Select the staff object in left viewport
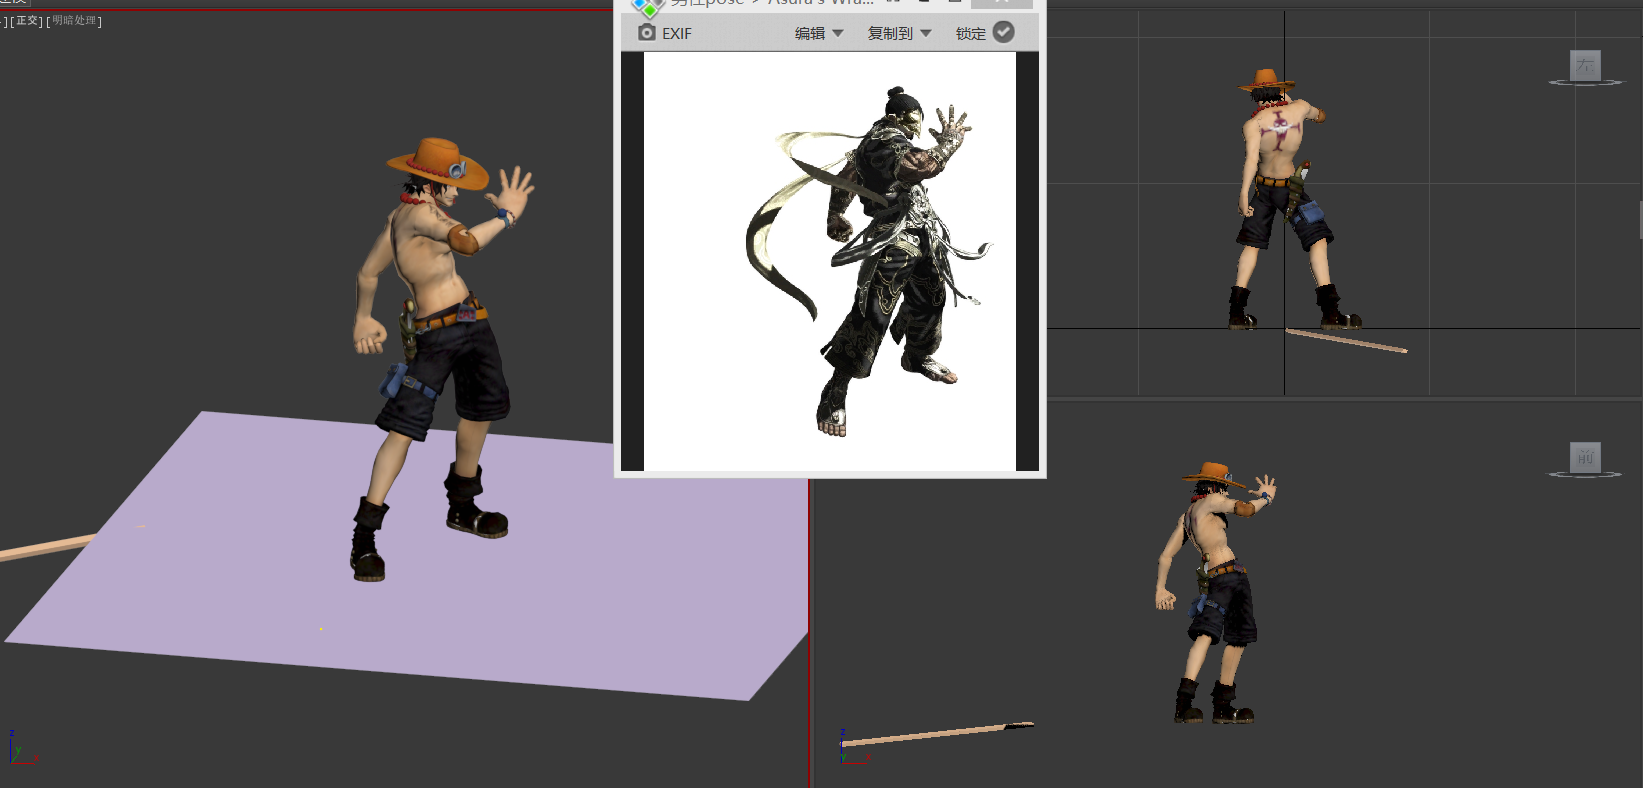Viewport: 1643px width, 788px height. 1346,340
